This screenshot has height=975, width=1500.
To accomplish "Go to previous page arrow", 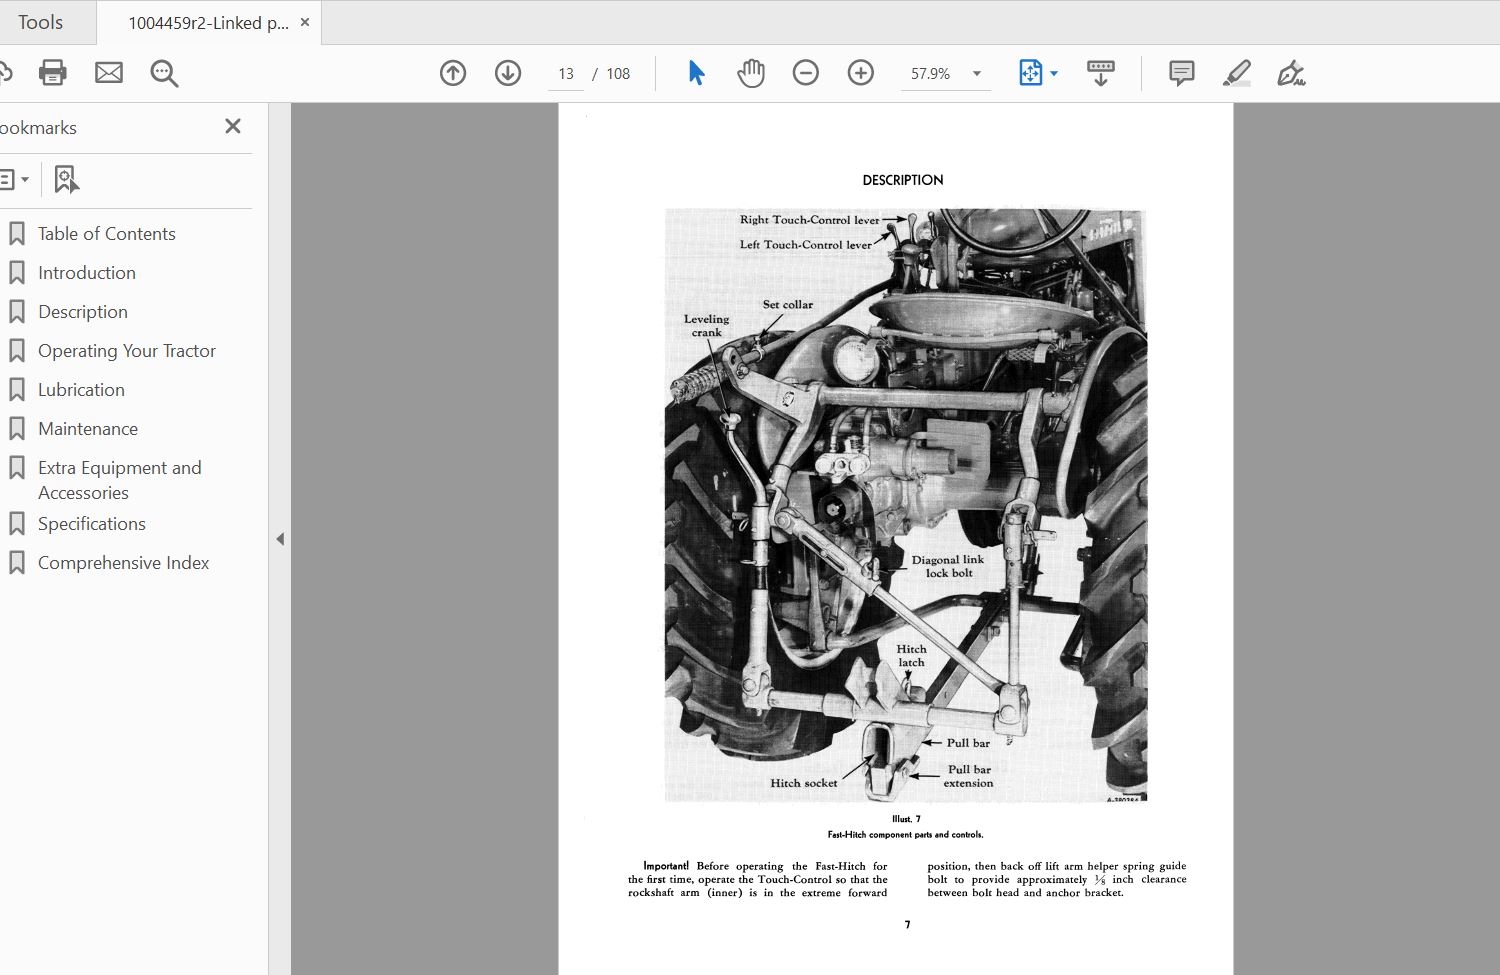I will click(453, 73).
